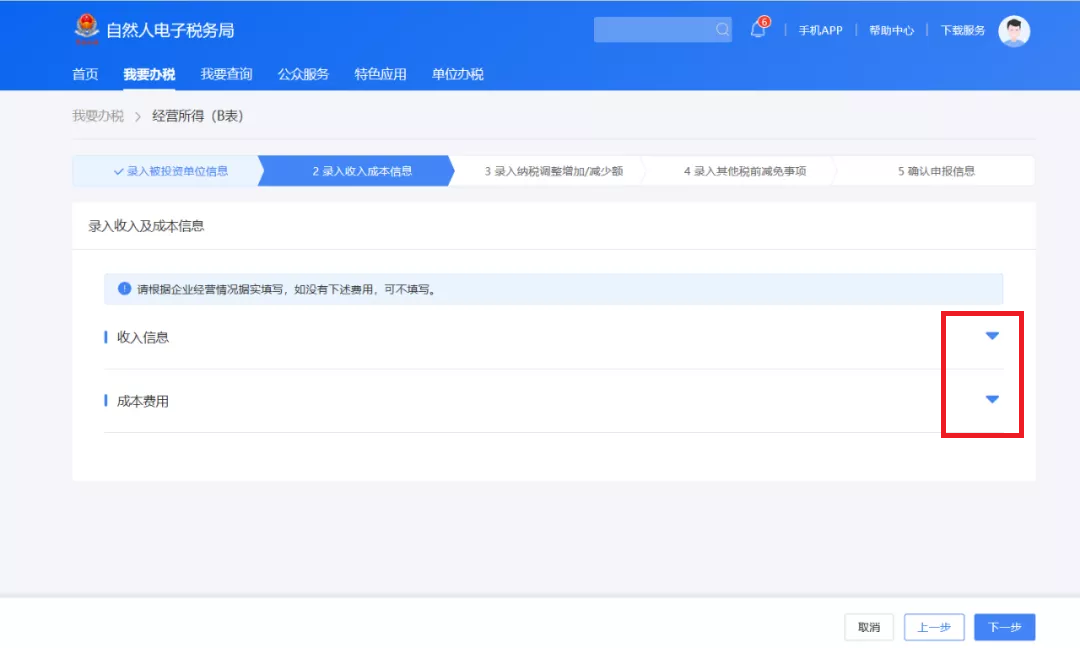The height and width of the screenshot is (648, 1080).
Task: Open the 首页 navigation tab
Action: point(85,74)
